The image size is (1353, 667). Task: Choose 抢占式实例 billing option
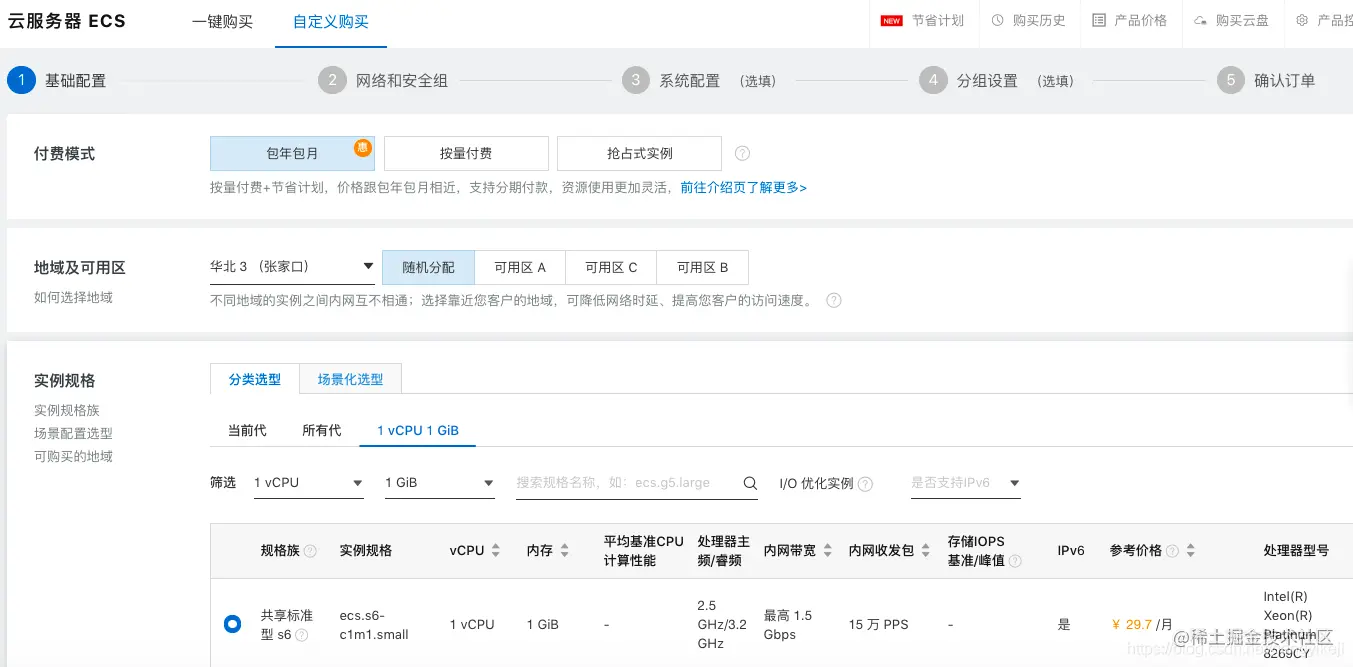tap(639, 153)
